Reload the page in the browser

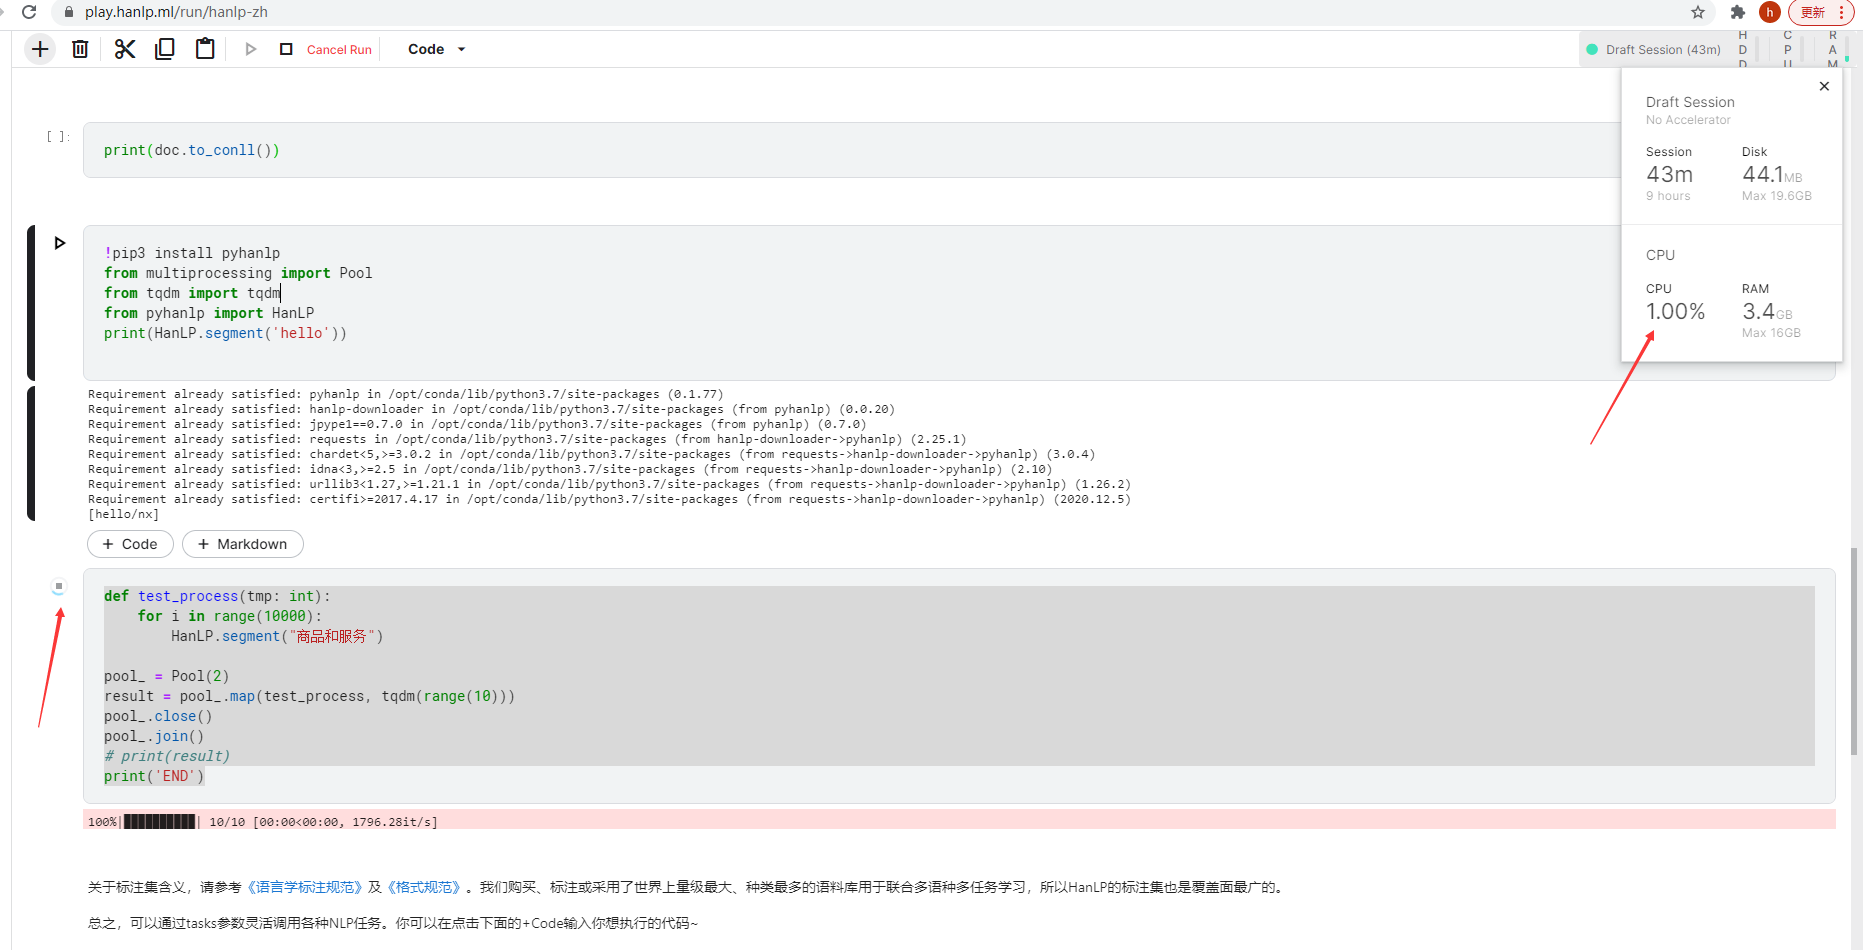[x=29, y=12]
